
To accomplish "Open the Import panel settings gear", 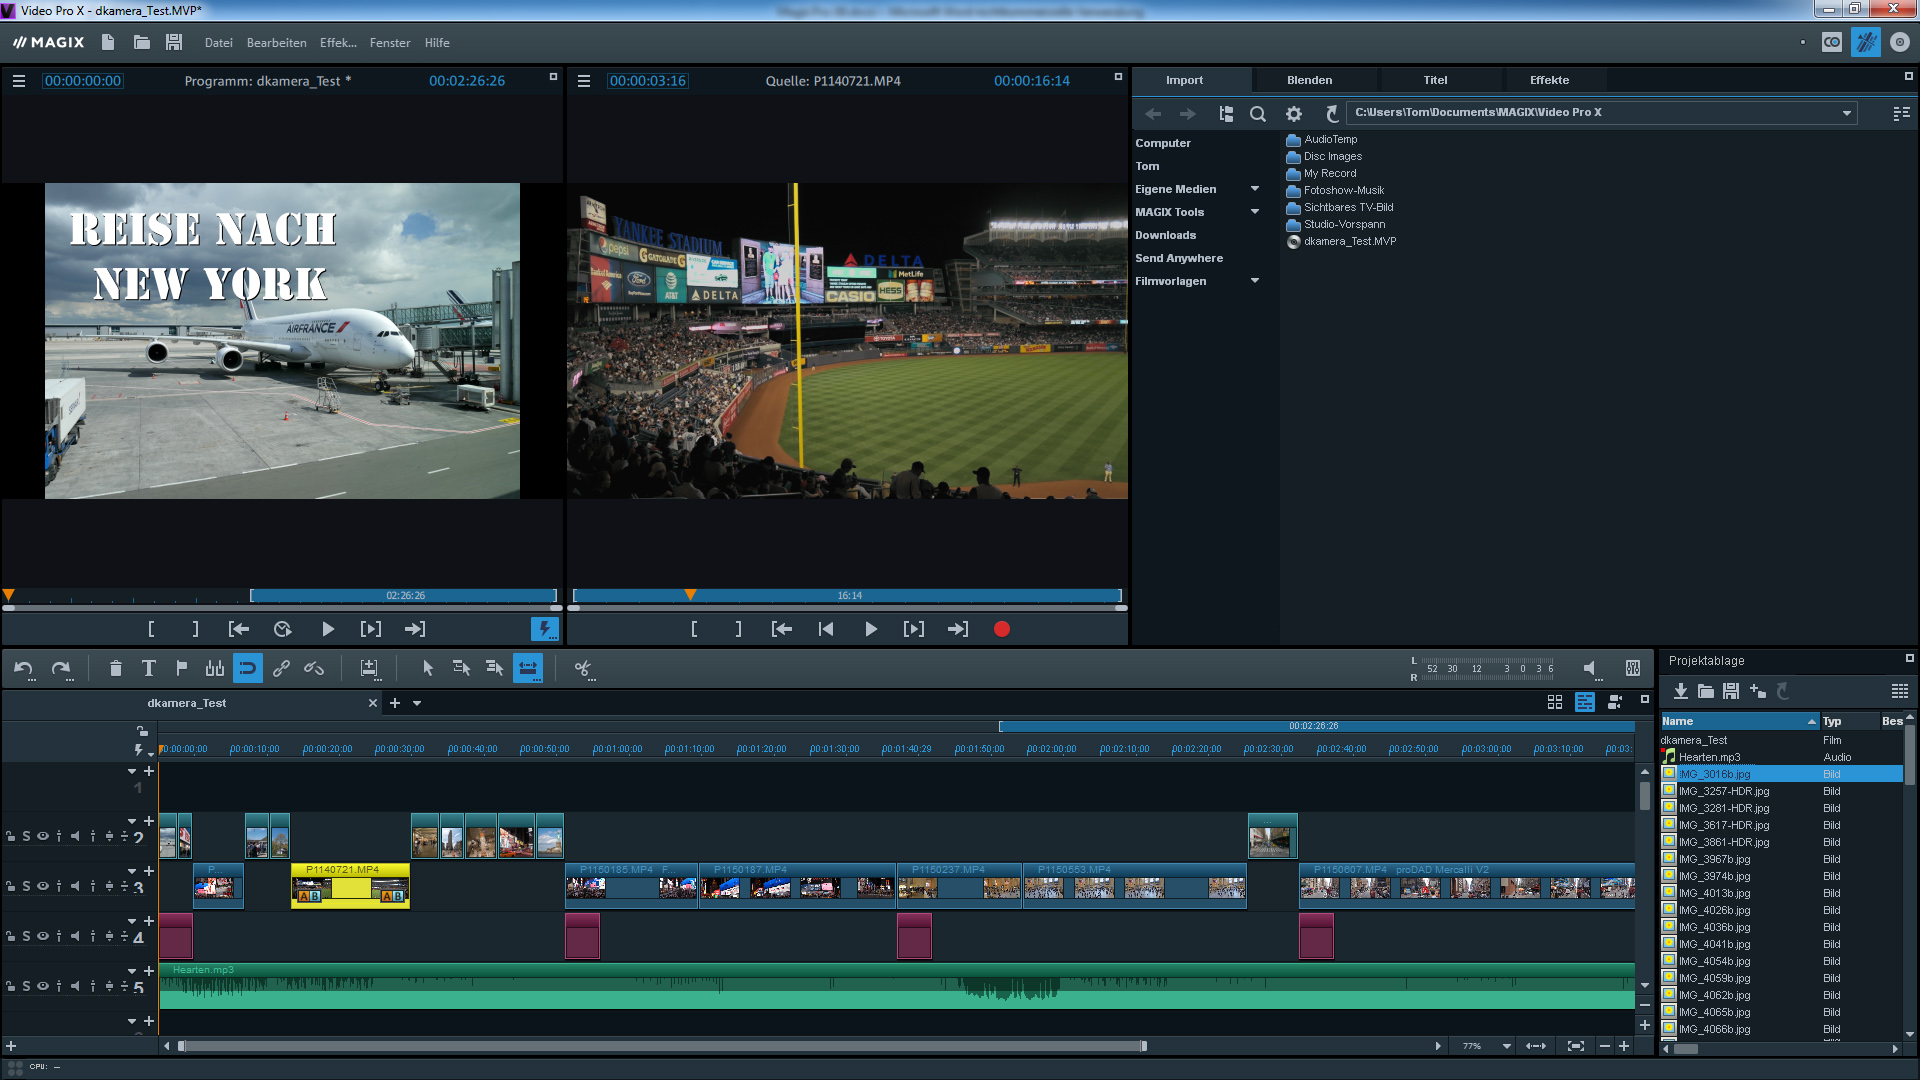I will point(1294,114).
